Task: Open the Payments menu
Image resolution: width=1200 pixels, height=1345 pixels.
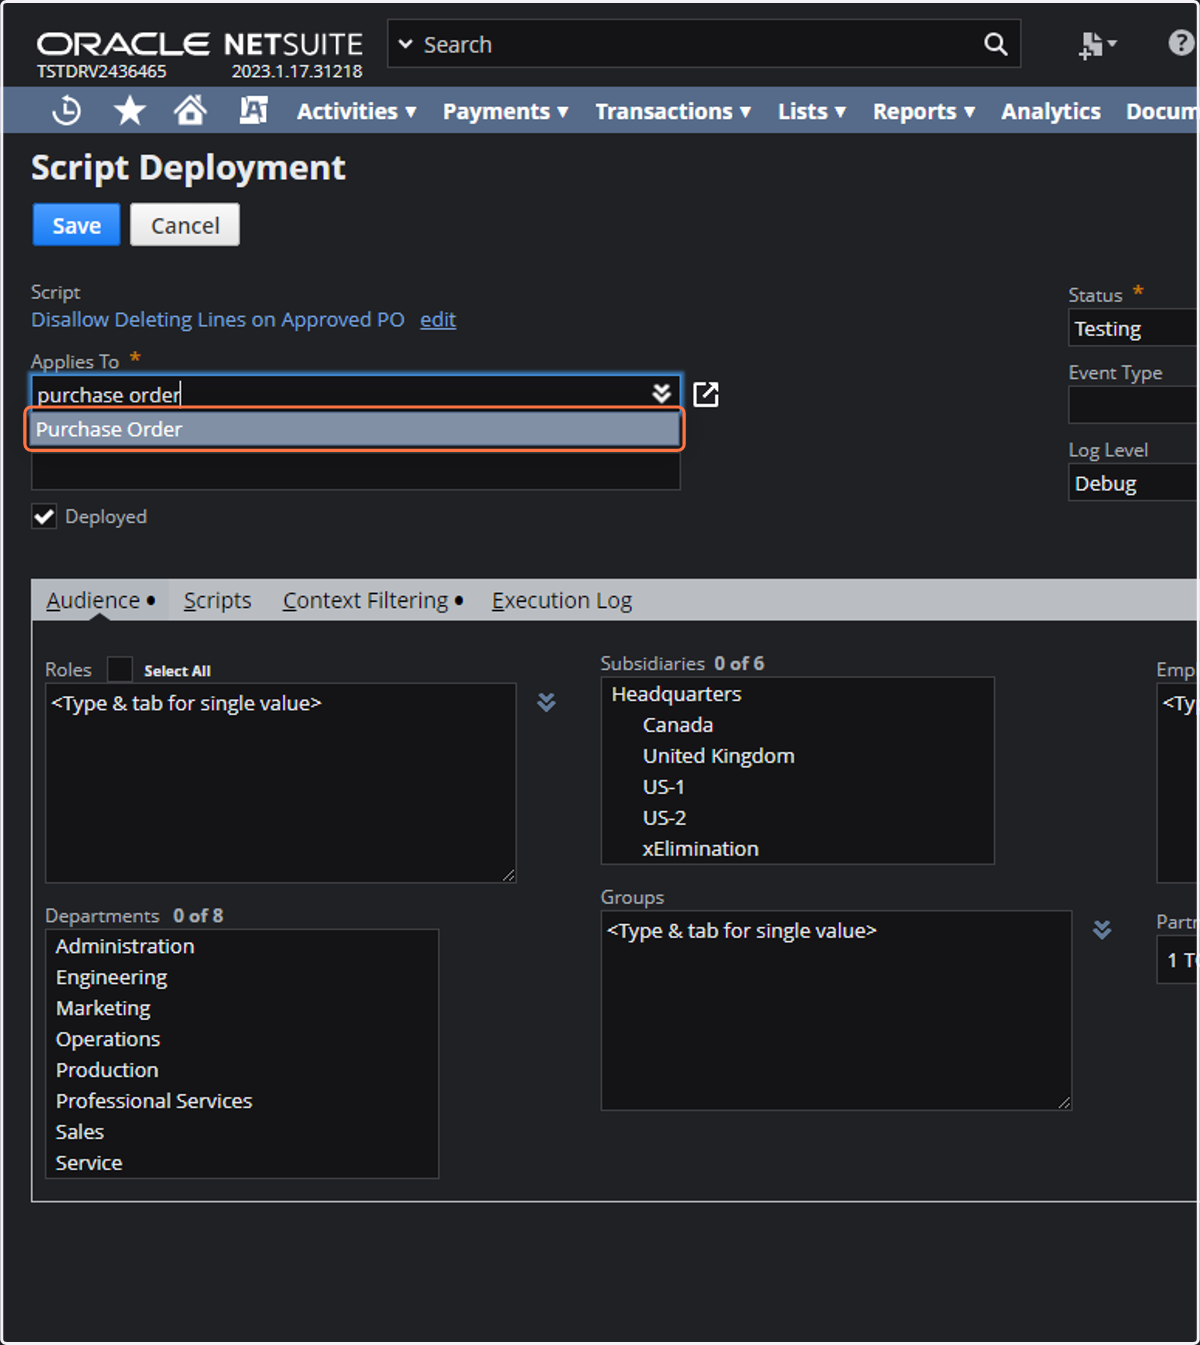Action: (x=506, y=111)
